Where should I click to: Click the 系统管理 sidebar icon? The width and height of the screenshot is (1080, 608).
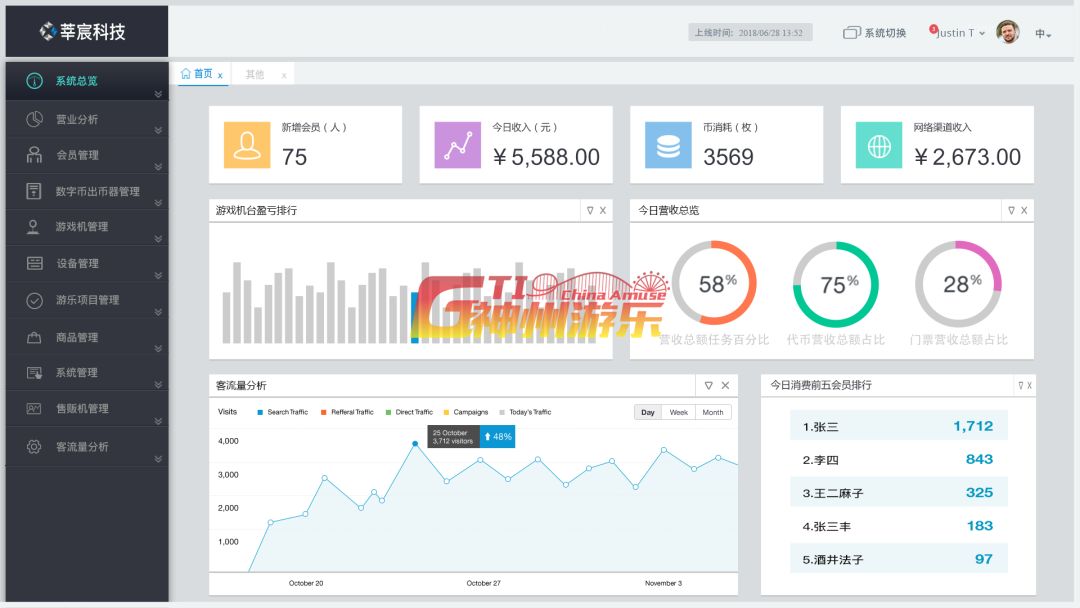pos(34,373)
